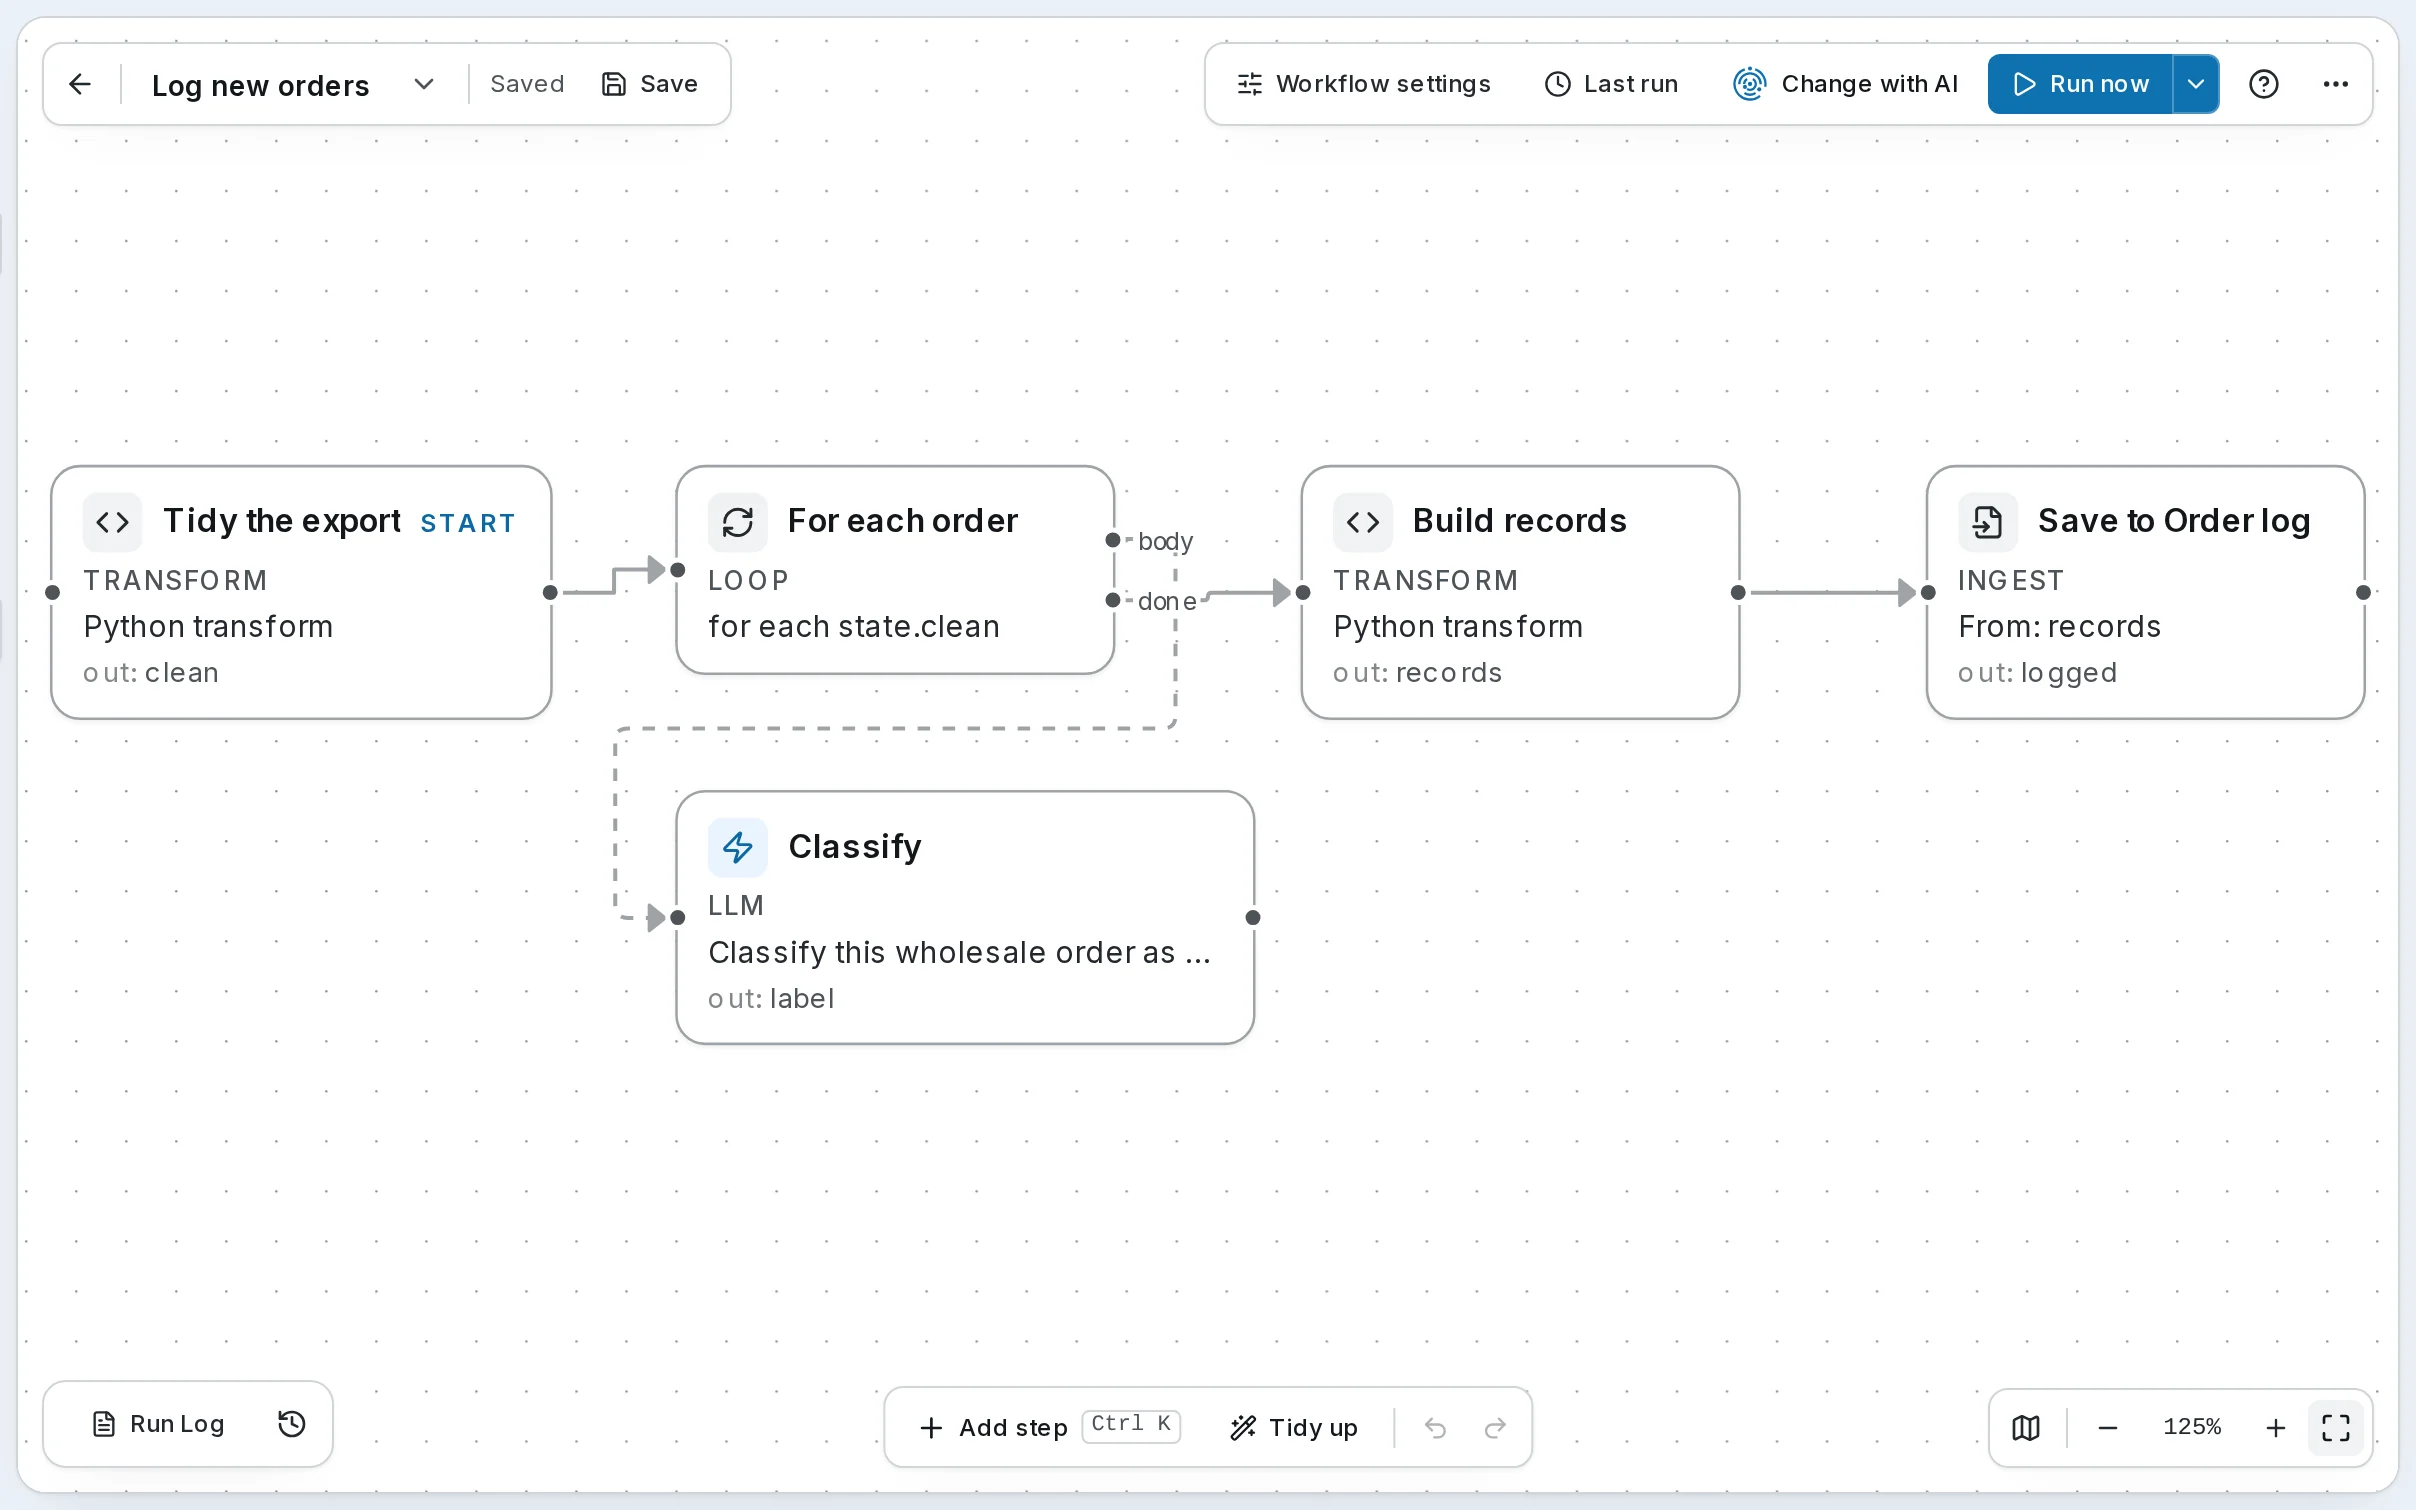2416x1510 pixels.
Task: Save the workflow
Action: point(649,84)
